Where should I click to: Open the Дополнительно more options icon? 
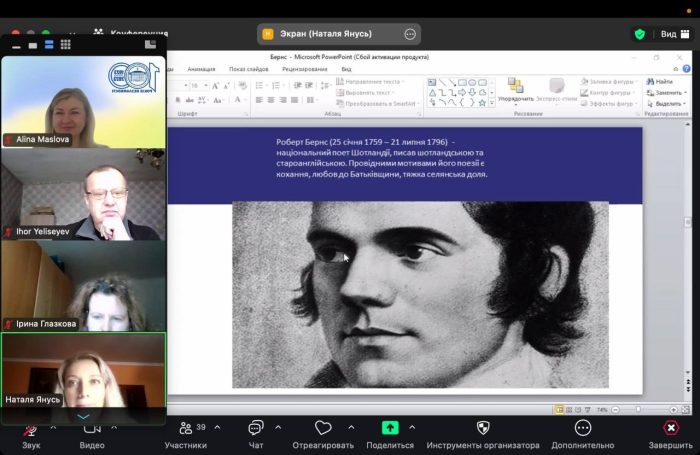pos(582,428)
